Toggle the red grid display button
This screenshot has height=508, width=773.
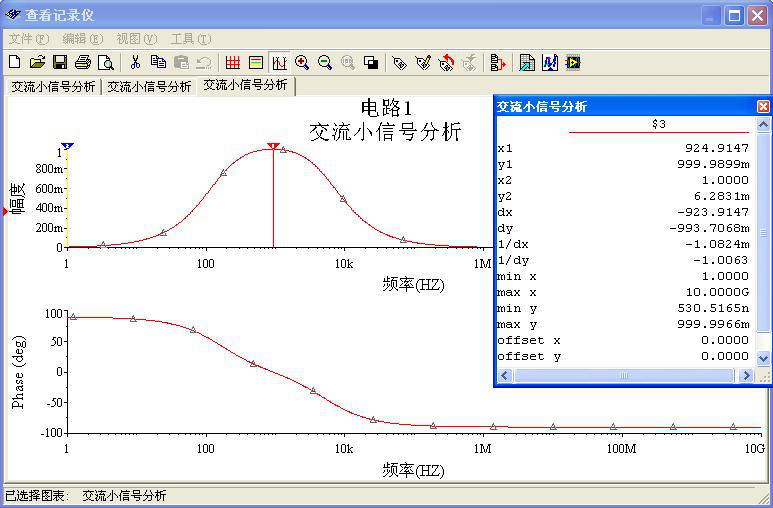233,63
